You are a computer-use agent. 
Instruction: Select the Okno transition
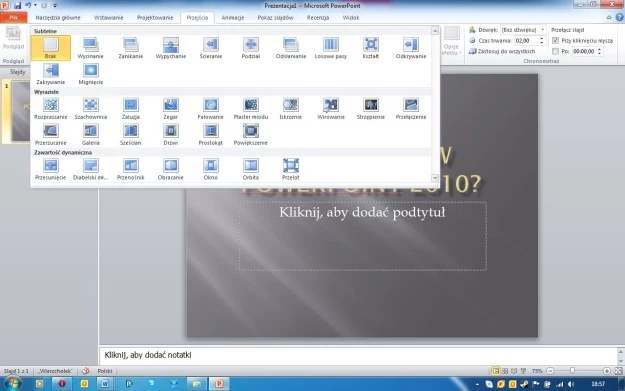click(211, 169)
